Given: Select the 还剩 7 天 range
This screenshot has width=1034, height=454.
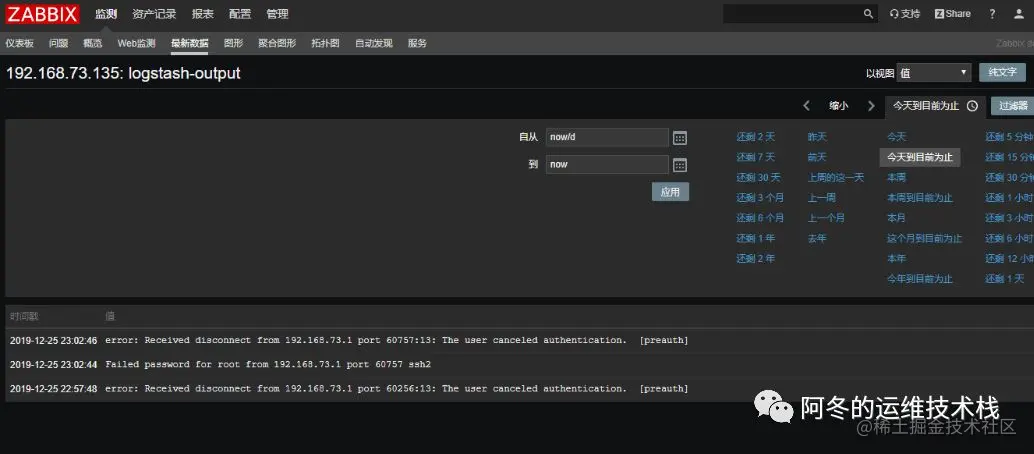Looking at the screenshot, I should pyautogui.click(x=756, y=158).
